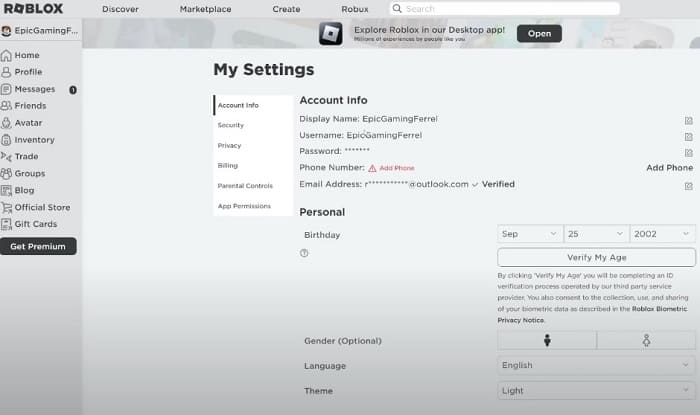This screenshot has width=700, height=415.
Task: Click the Open desktop app button
Action: [539, 33]
